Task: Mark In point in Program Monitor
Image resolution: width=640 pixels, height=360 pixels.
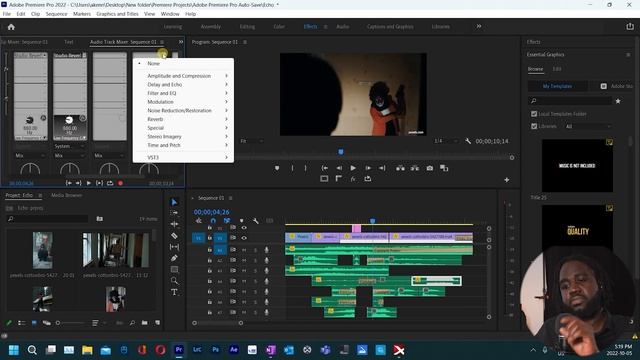Action: point(292,168)
